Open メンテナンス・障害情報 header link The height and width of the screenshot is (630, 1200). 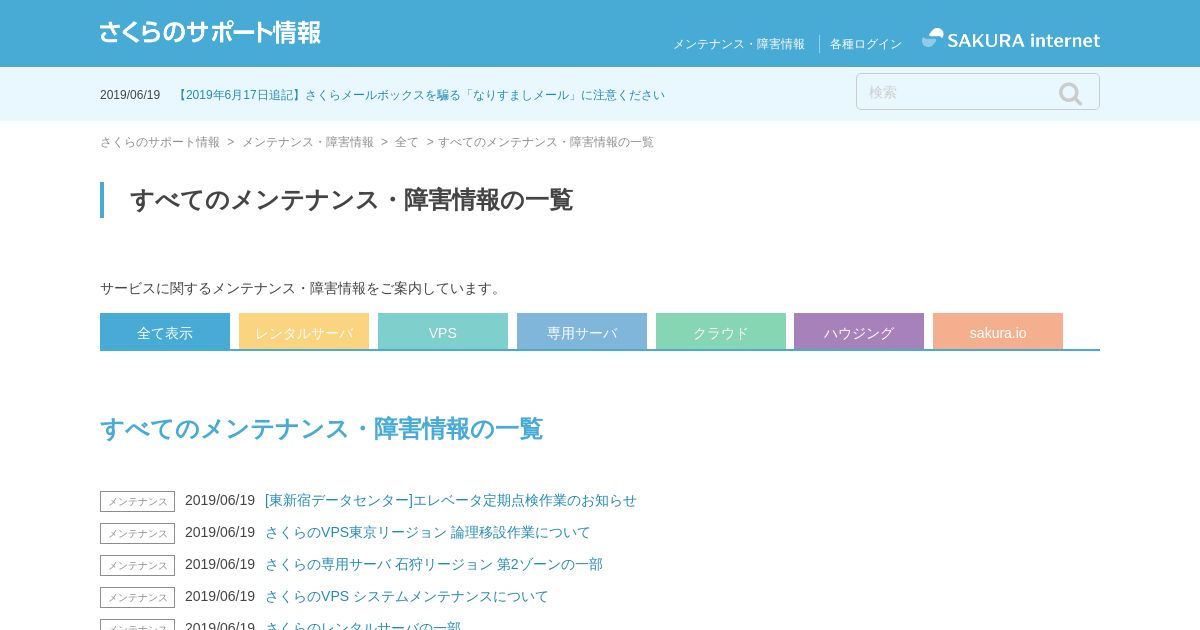tap(738, 44)
